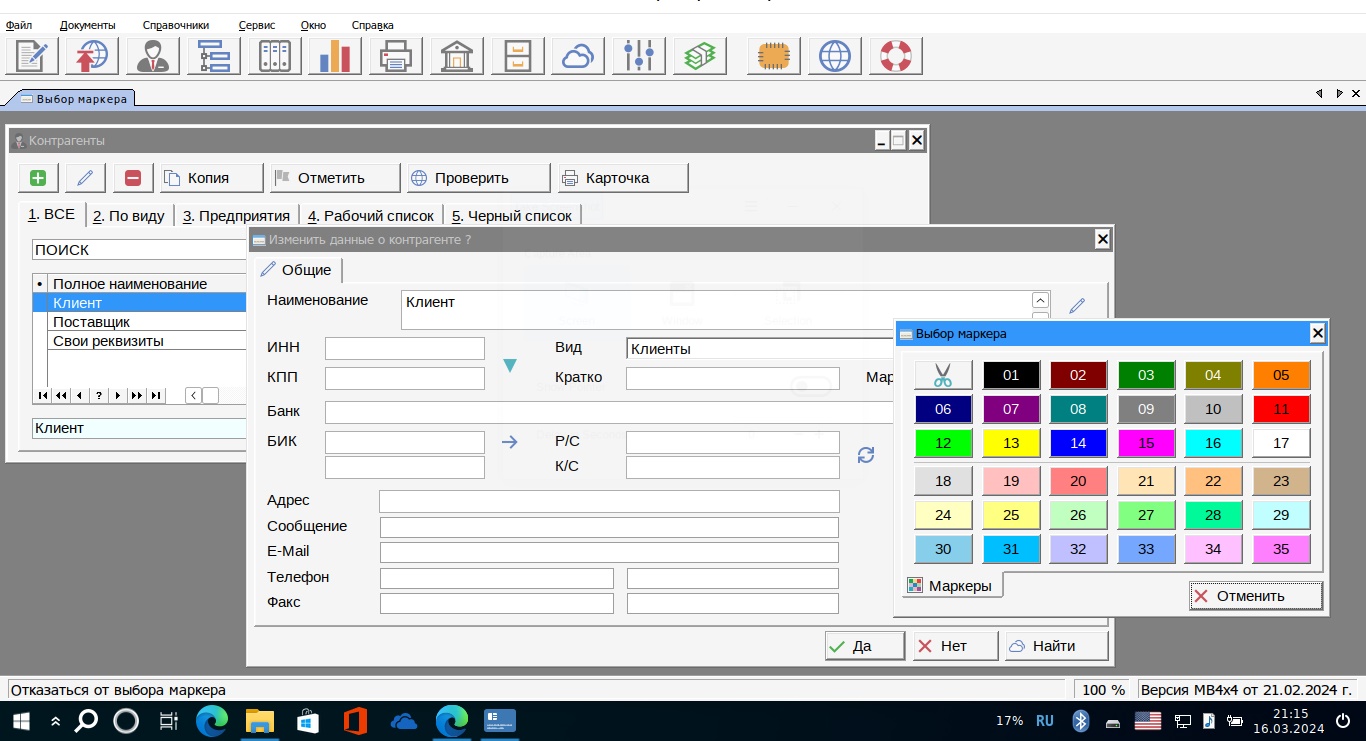Click the pencil icon beside Наименование field

click(x=1077, y=306)
